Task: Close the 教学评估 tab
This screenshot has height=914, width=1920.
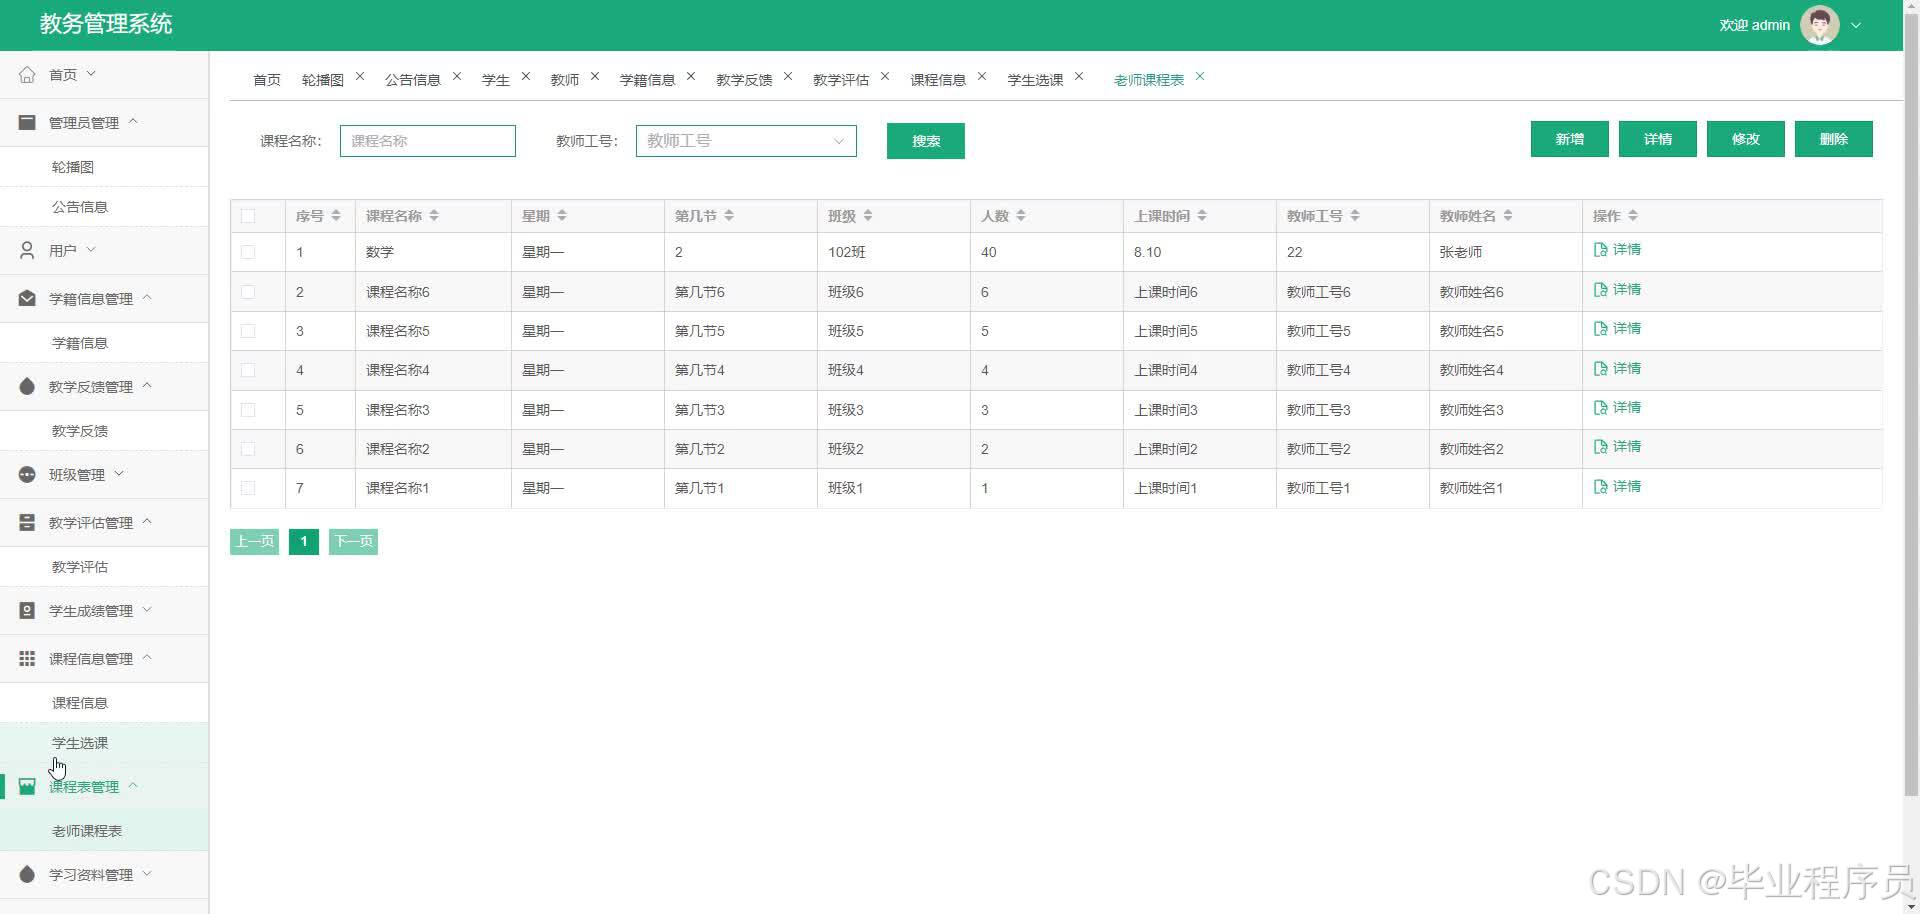Action: [x=885, y=76]
